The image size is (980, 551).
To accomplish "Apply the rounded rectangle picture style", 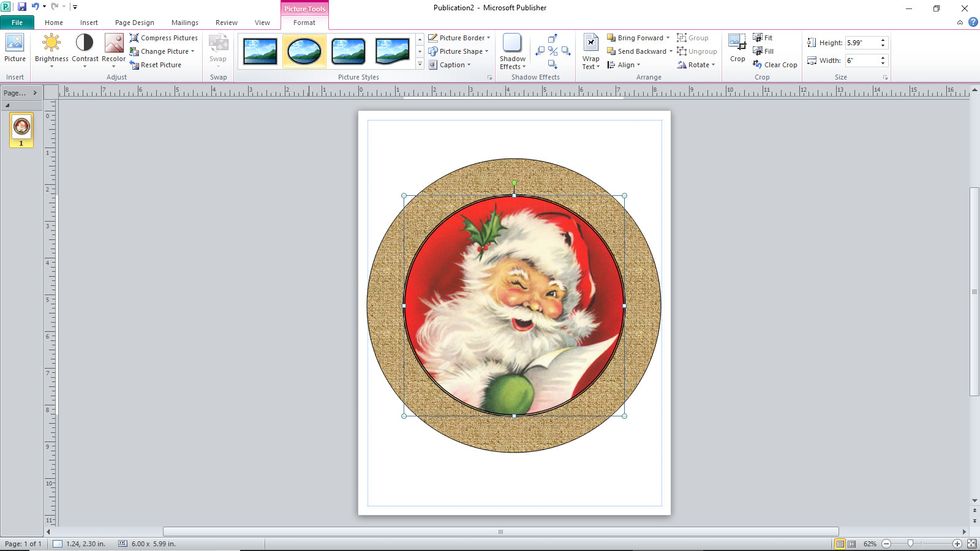I will [348, 51].
